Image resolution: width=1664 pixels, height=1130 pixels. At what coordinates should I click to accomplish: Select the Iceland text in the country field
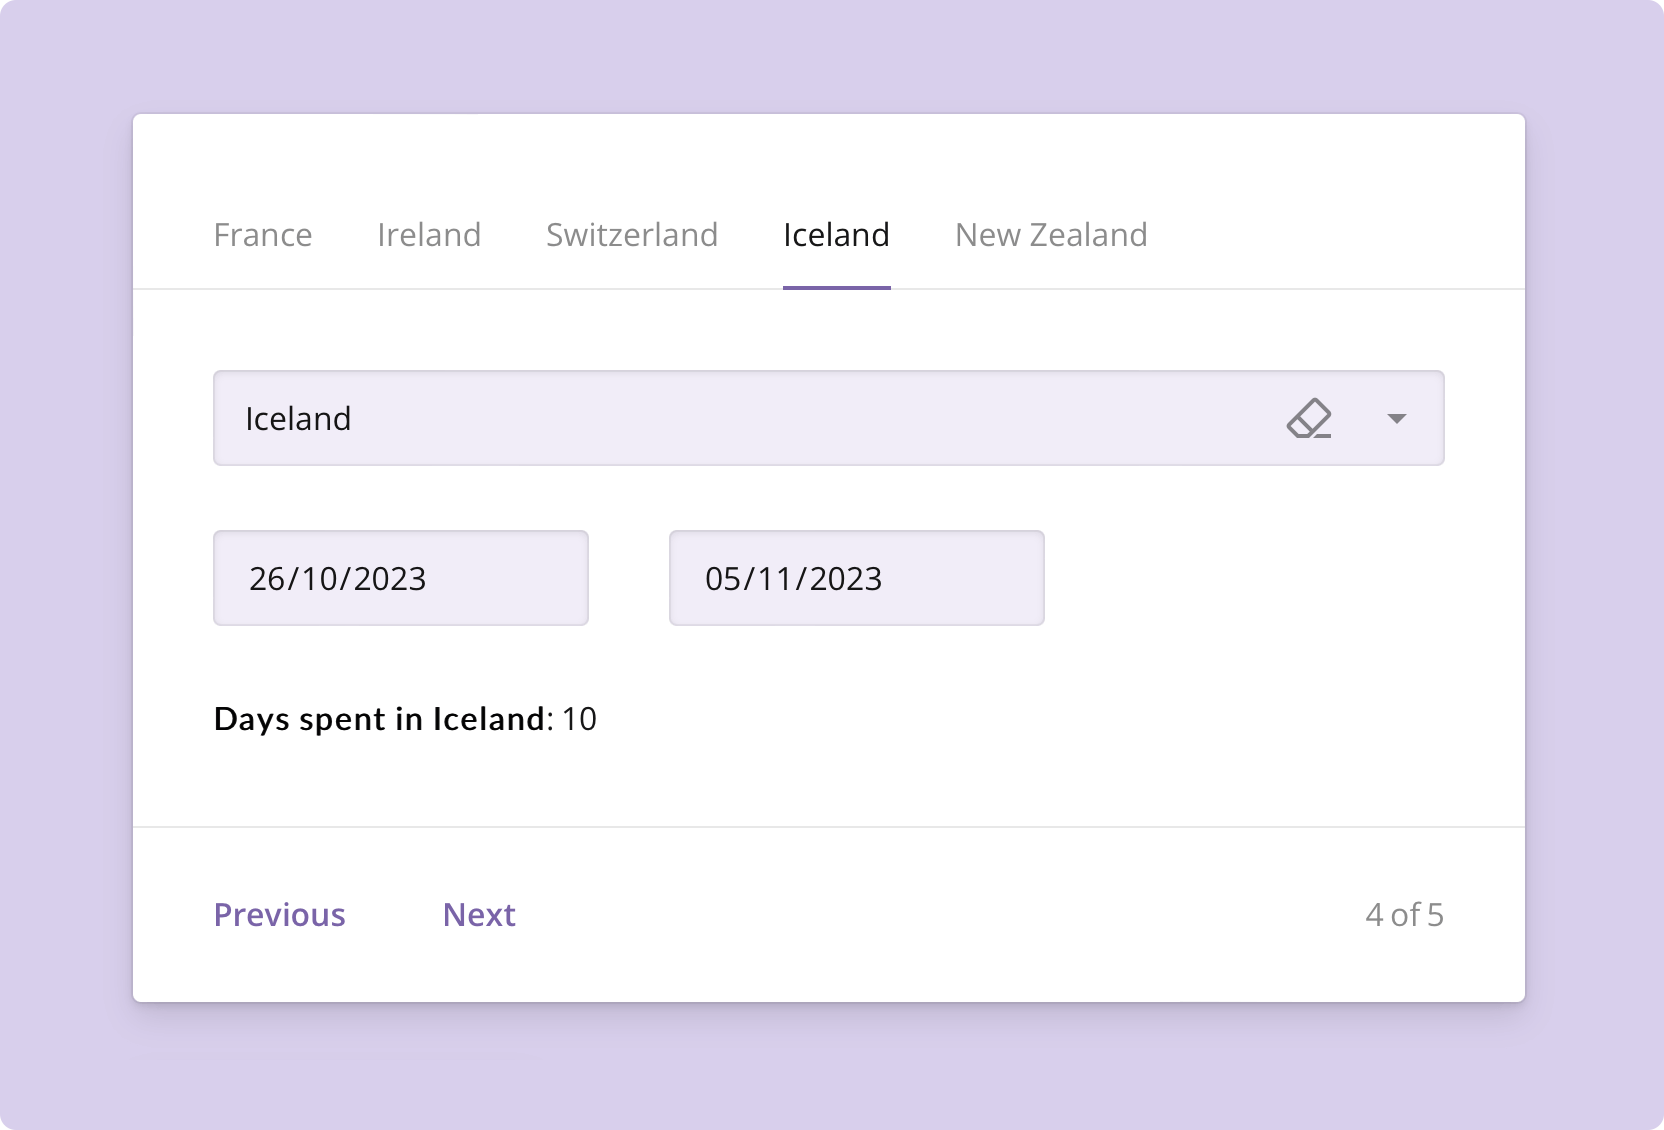[300, 418]
